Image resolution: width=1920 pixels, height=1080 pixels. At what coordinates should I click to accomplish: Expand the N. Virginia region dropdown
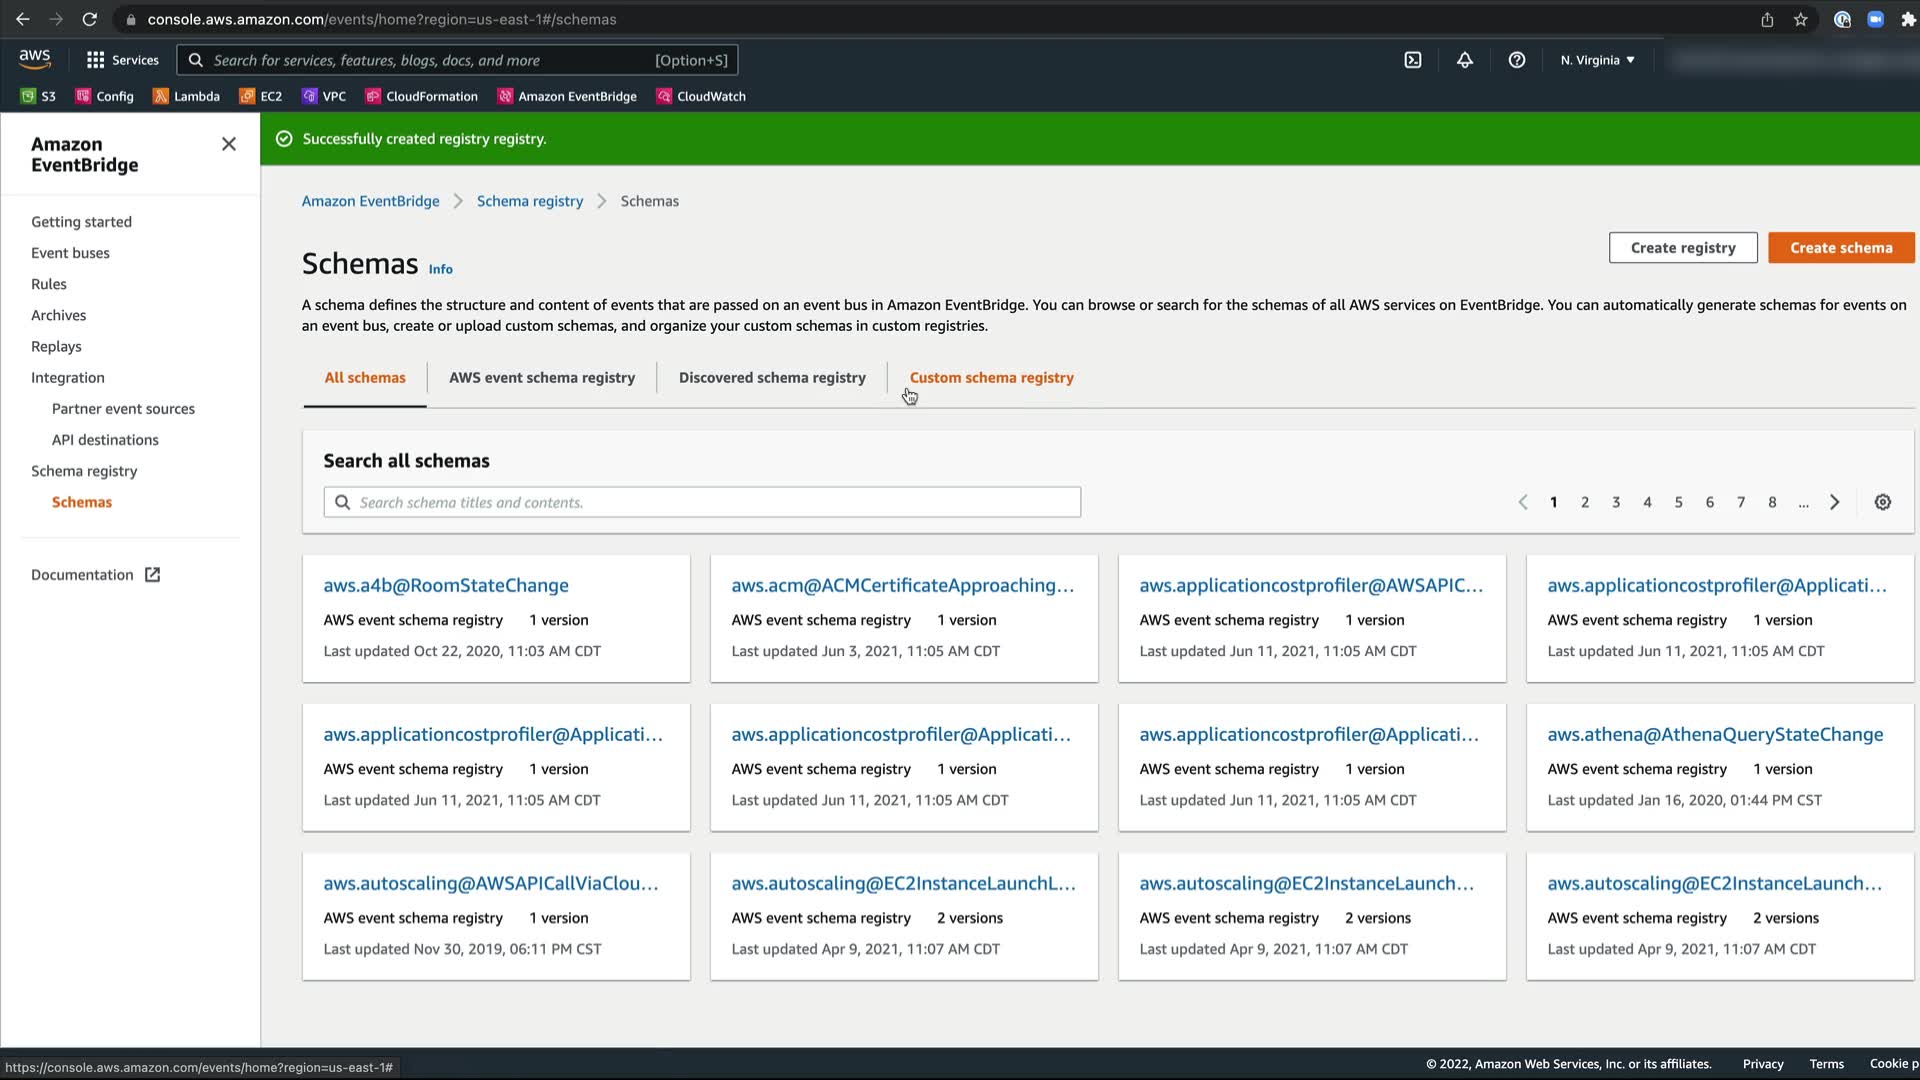(1597, 60)
